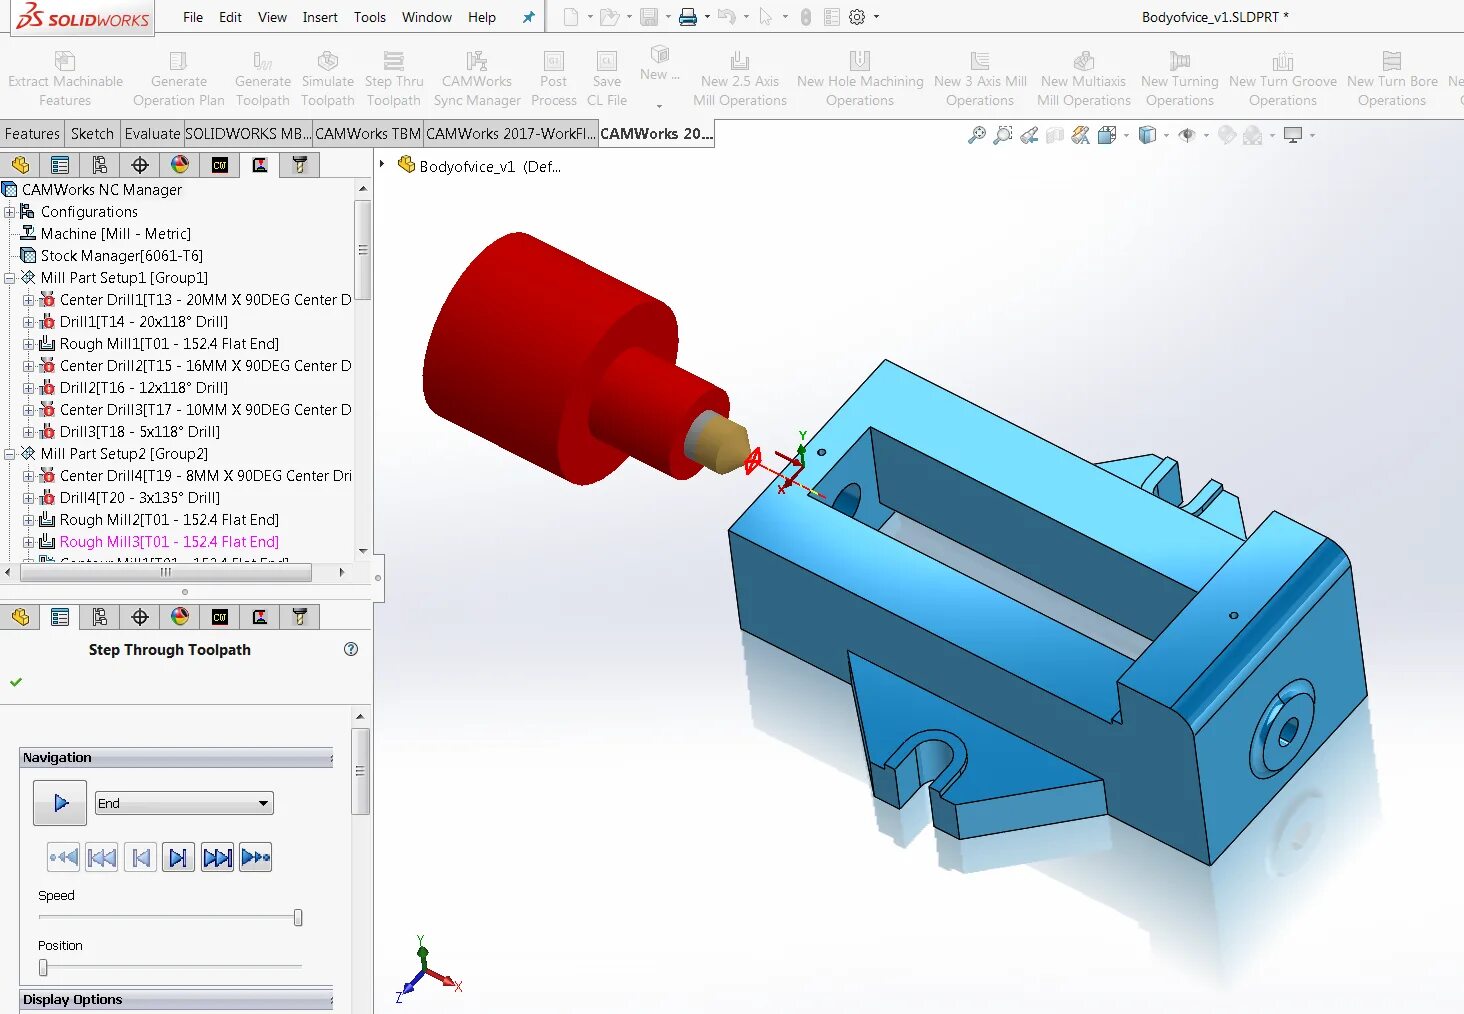
Task: Open the Insert menu
Action: (x=320, y=17)
